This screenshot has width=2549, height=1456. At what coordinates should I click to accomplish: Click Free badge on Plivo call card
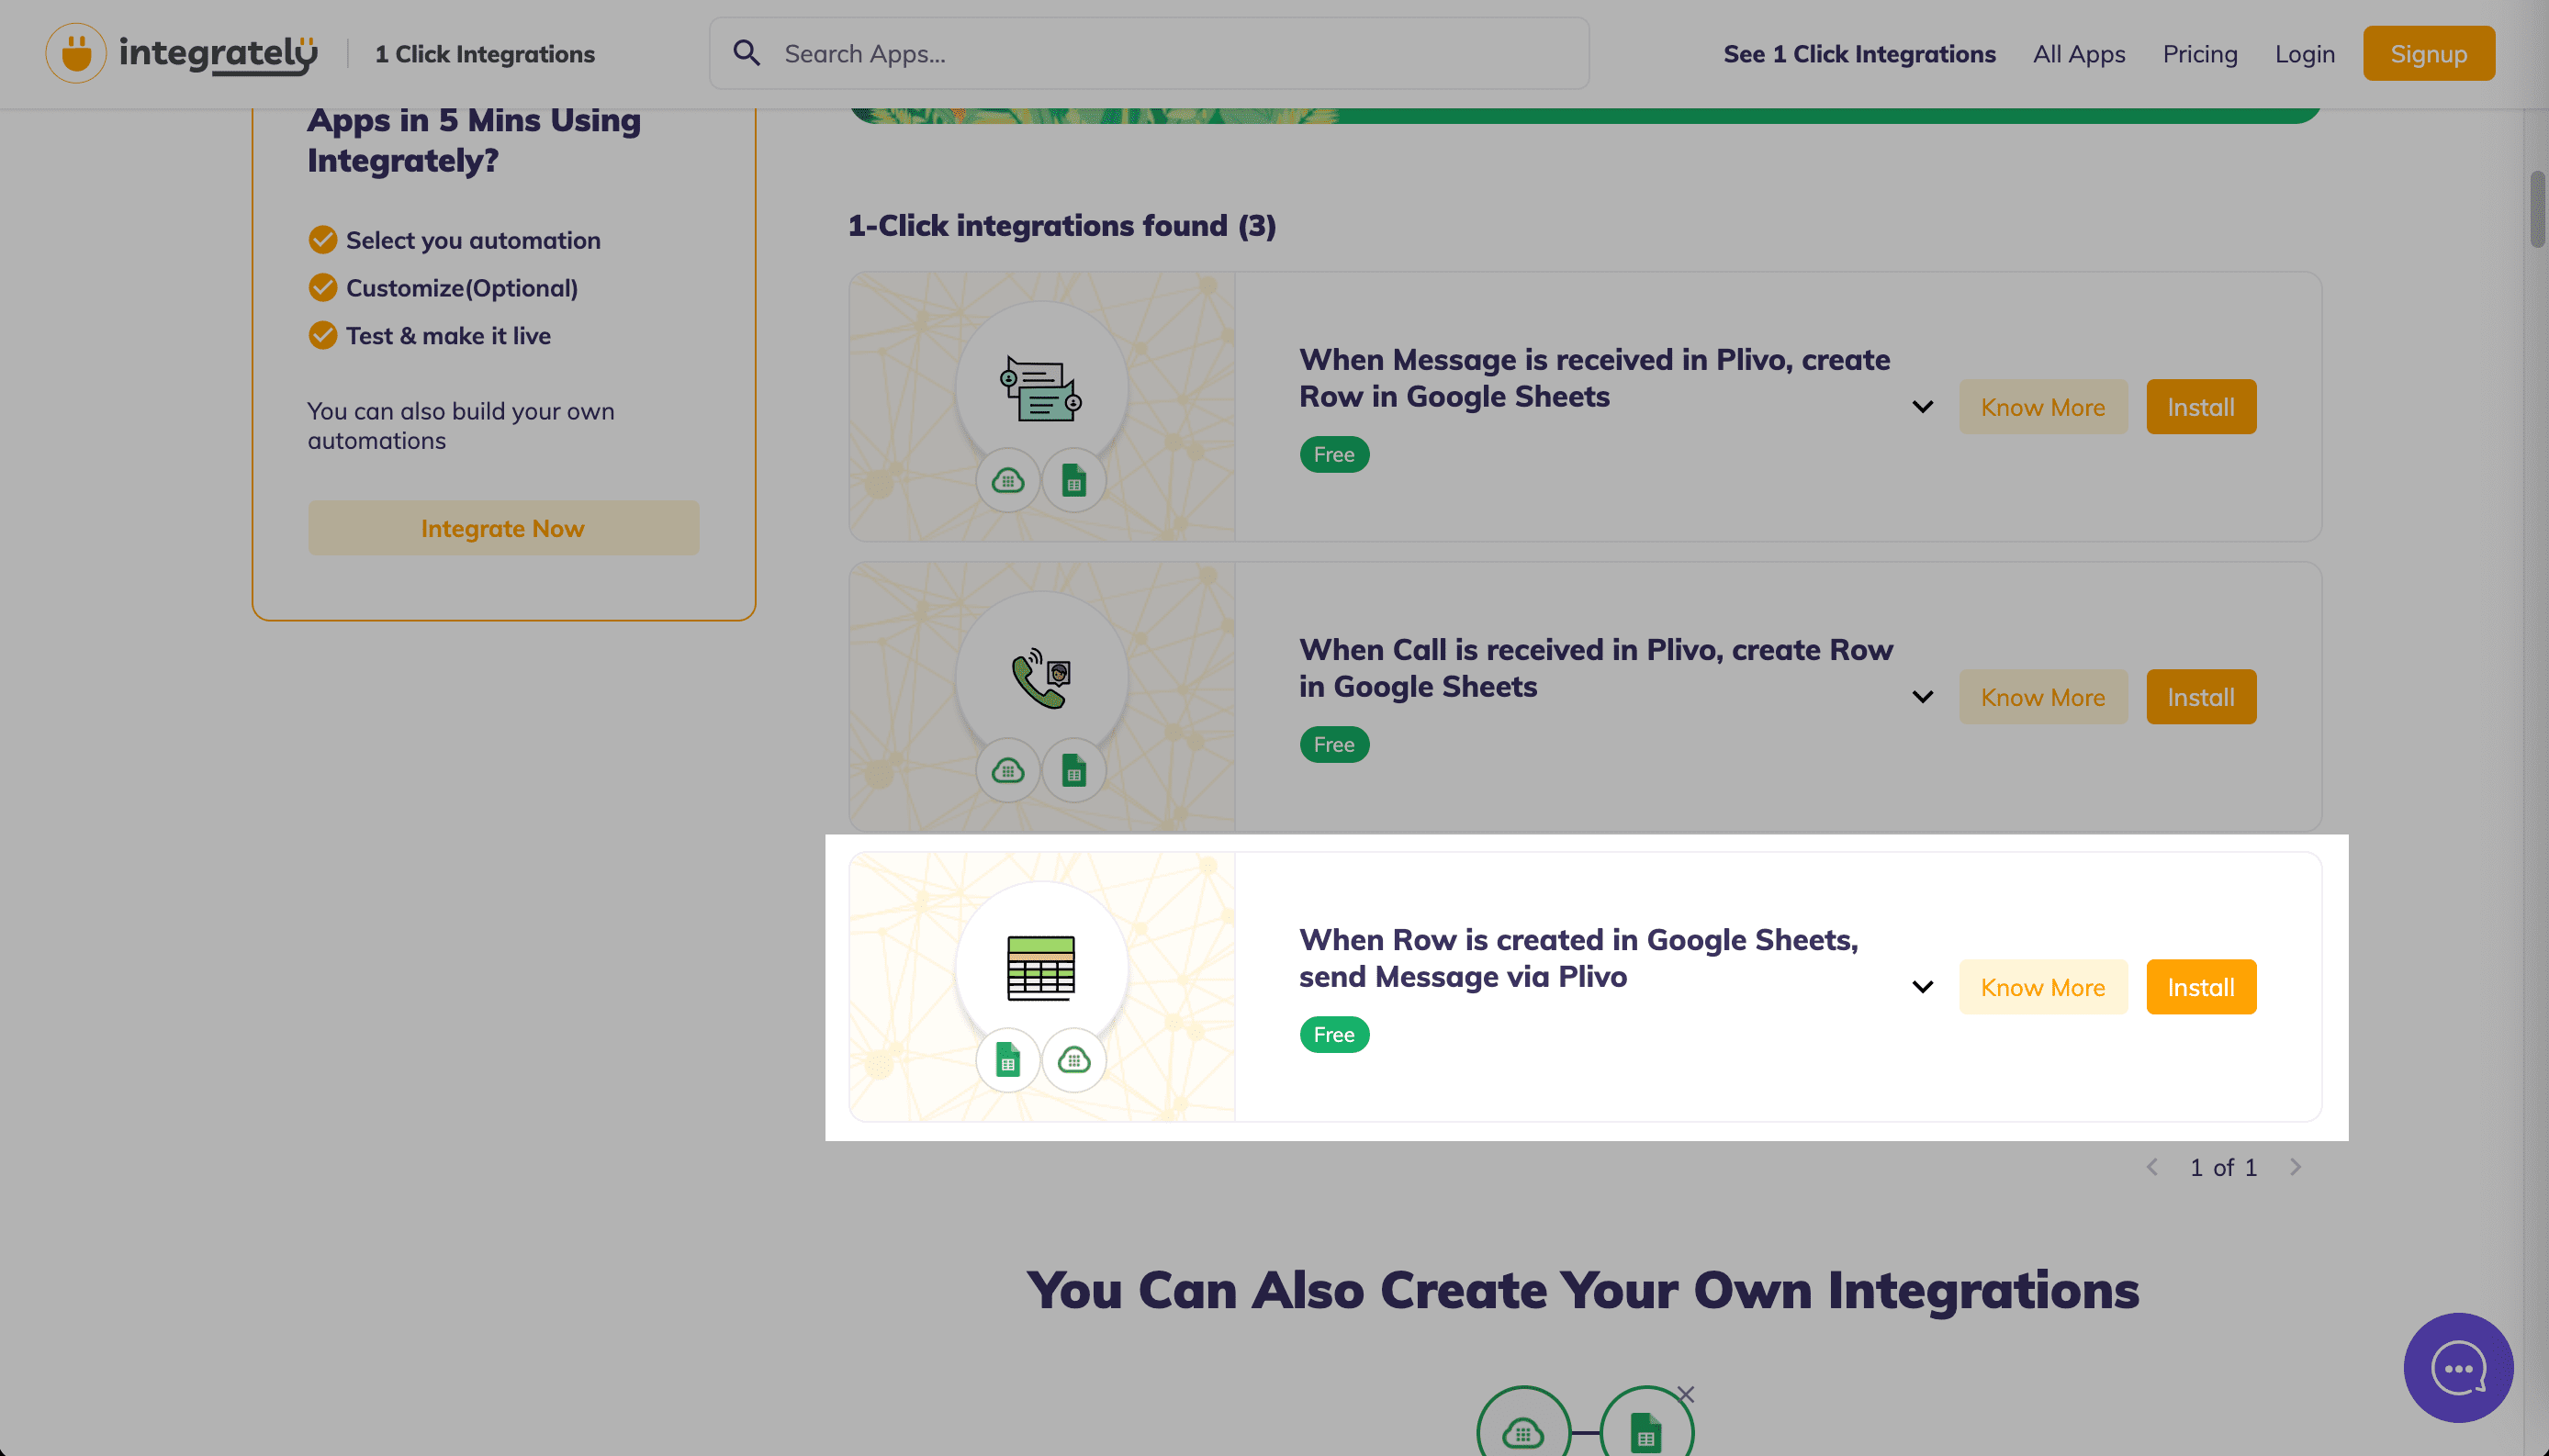[1334, 745]
